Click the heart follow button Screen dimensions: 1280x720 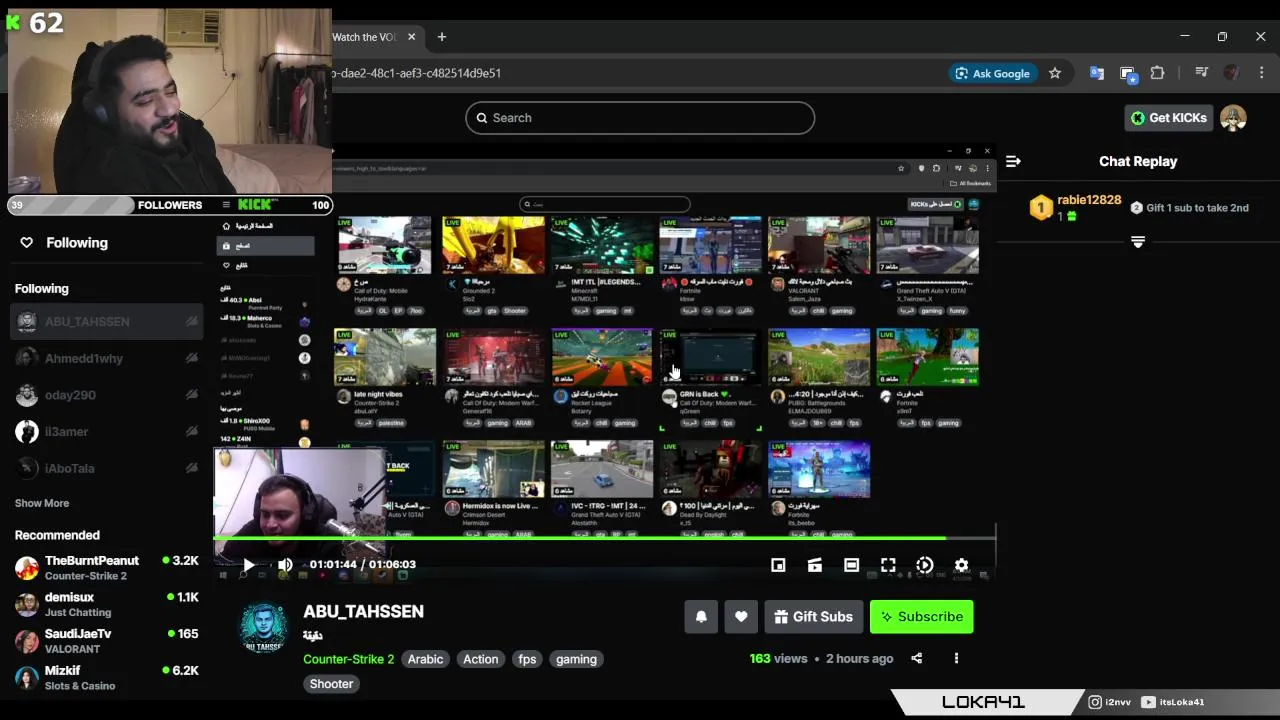(x=741, y=617)
